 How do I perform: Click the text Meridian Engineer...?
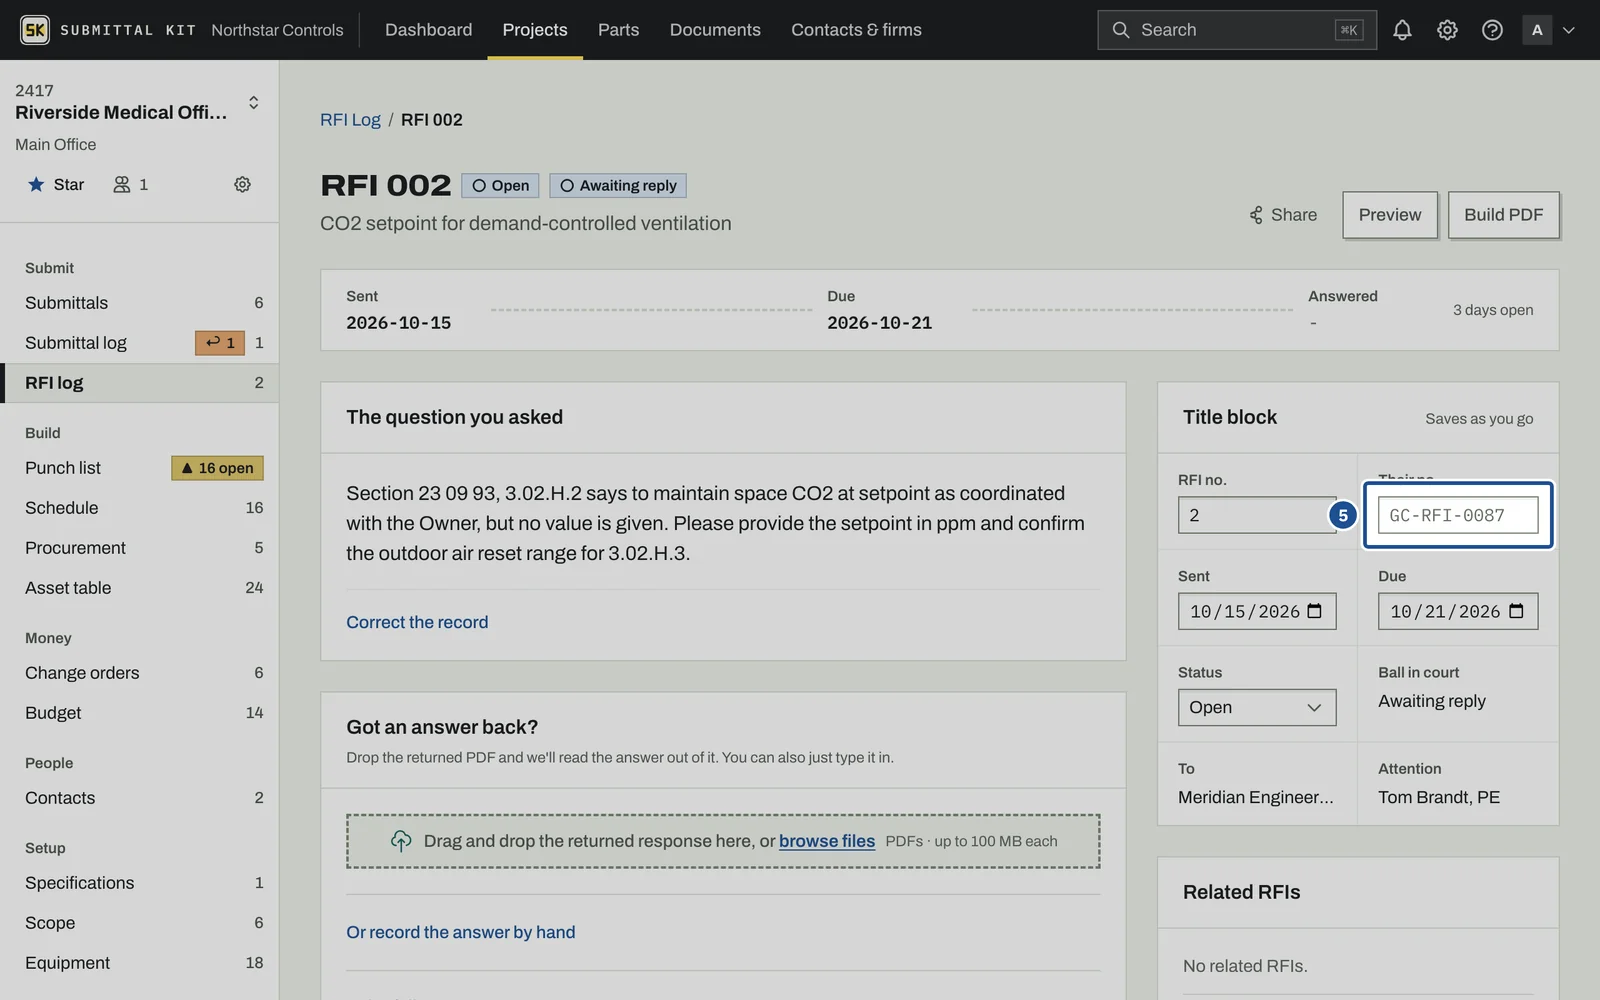click(1256, 797)
